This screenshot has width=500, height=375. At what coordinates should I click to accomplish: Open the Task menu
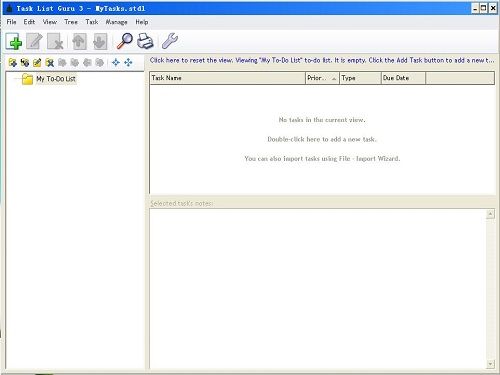coord(92,22)
